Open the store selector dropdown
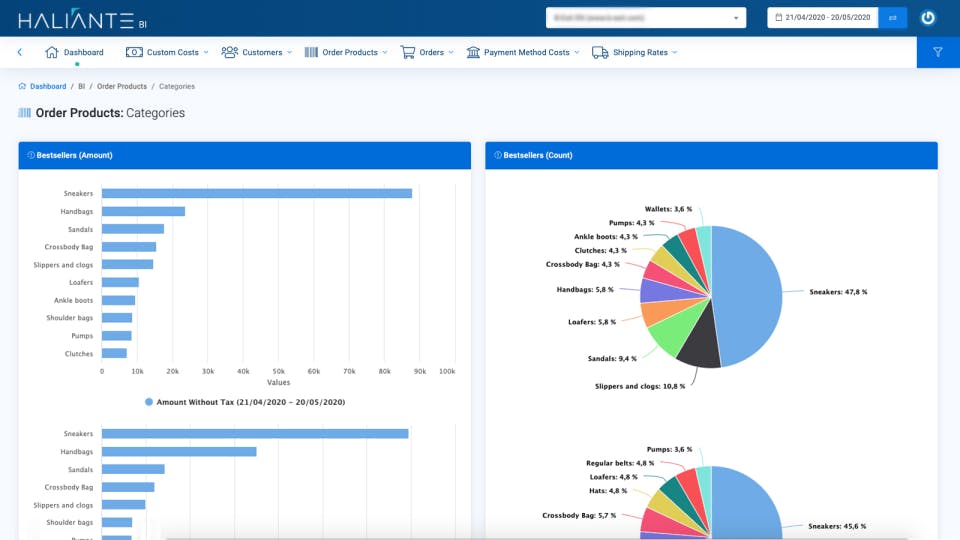The height and width of the screenshot is (540, 960). (x=646, y=18)
